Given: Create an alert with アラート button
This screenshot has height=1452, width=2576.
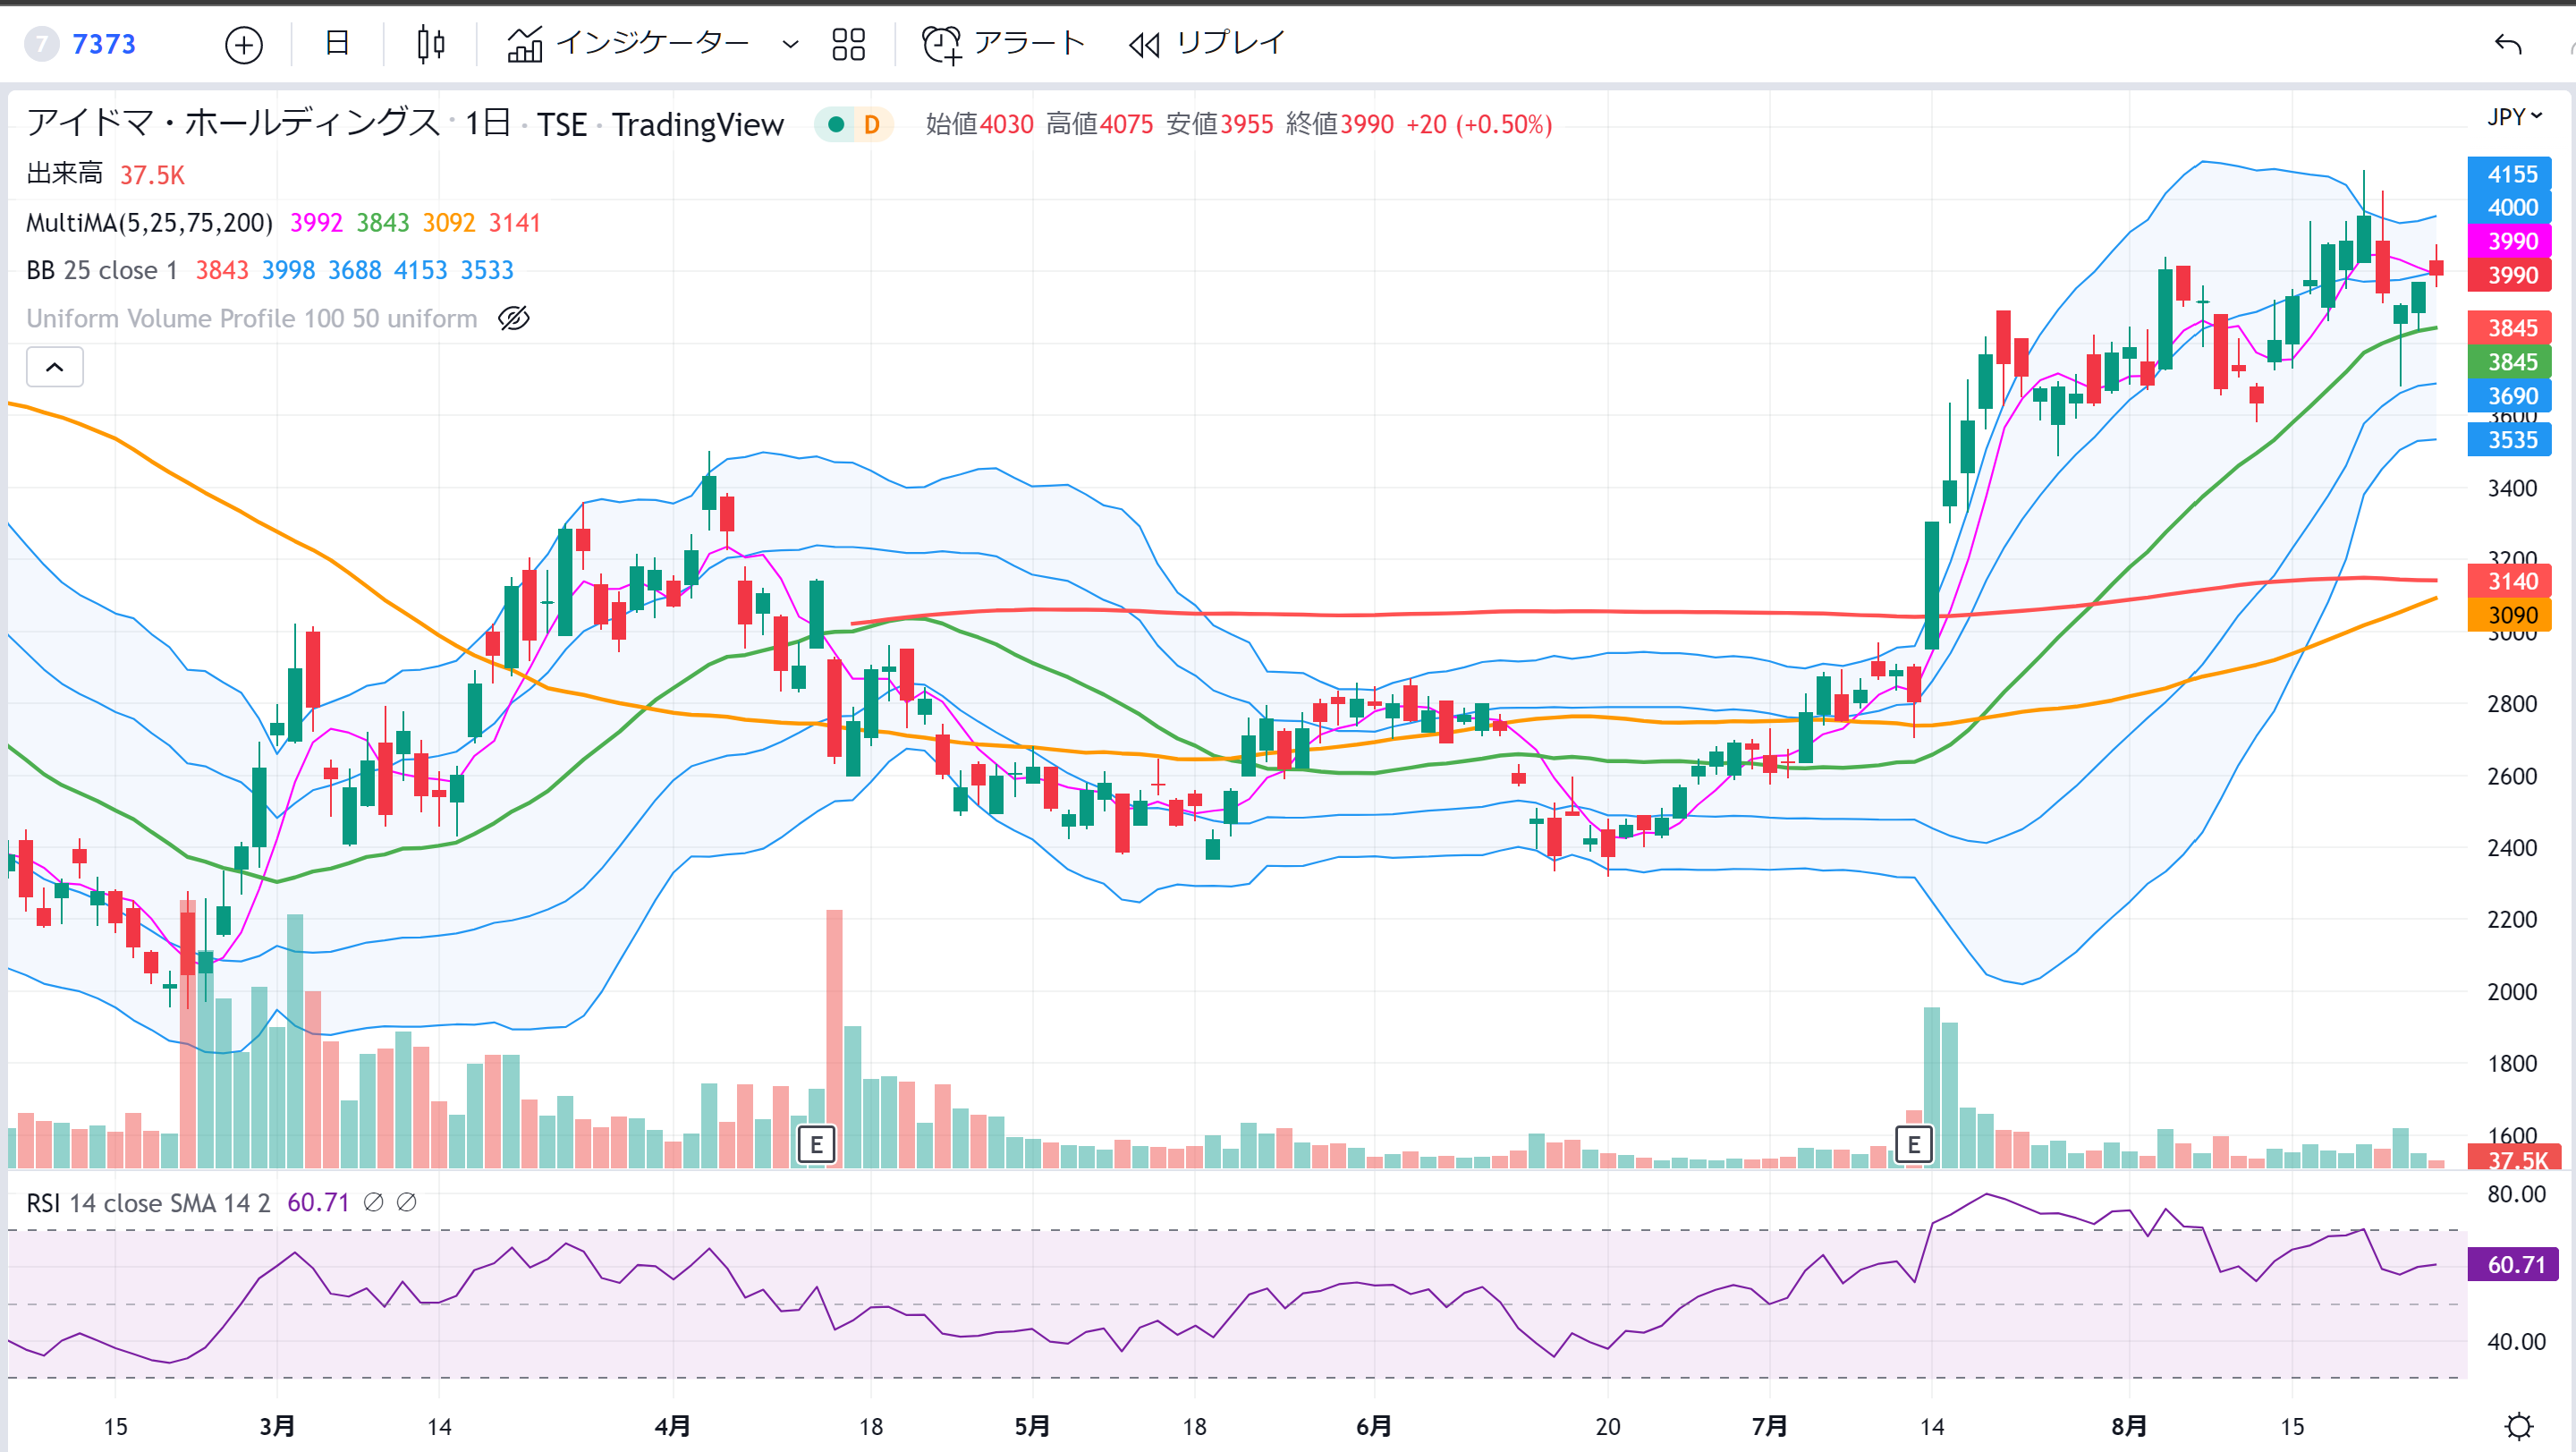Looking at the screenshot, I should (1003, 44).
